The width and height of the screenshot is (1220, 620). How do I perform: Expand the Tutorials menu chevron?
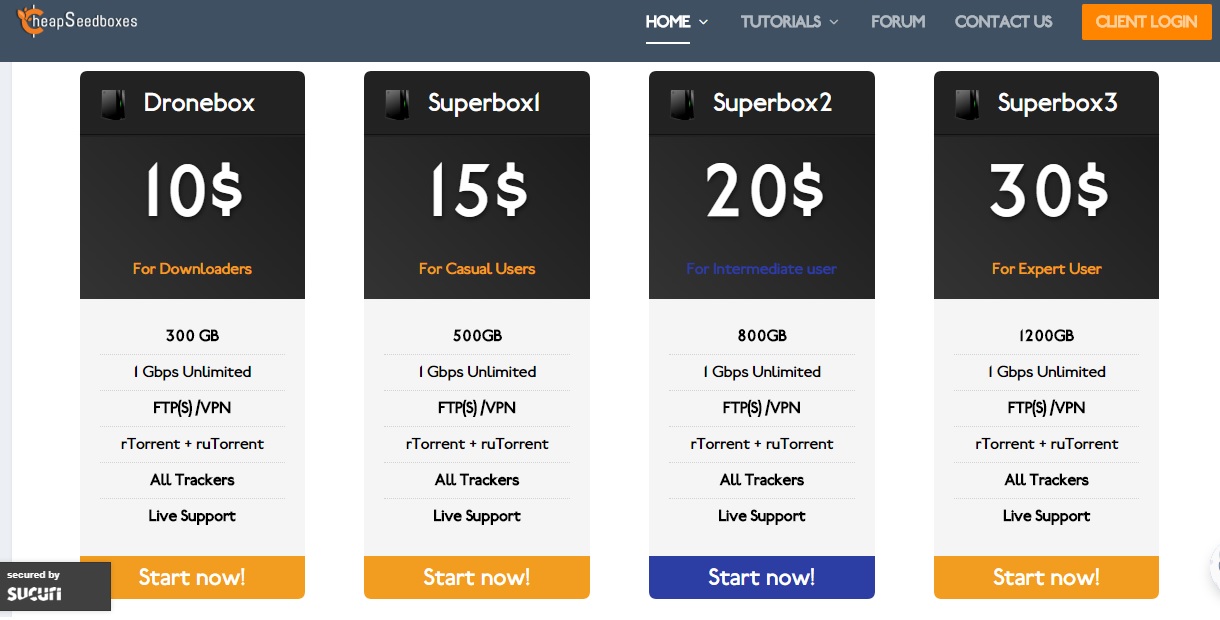click(834, 22)
